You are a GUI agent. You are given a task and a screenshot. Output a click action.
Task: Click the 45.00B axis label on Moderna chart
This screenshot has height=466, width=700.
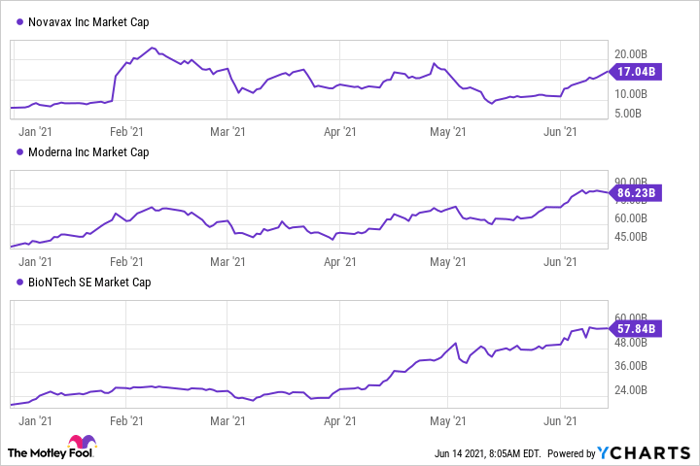(x=630, y=236)
